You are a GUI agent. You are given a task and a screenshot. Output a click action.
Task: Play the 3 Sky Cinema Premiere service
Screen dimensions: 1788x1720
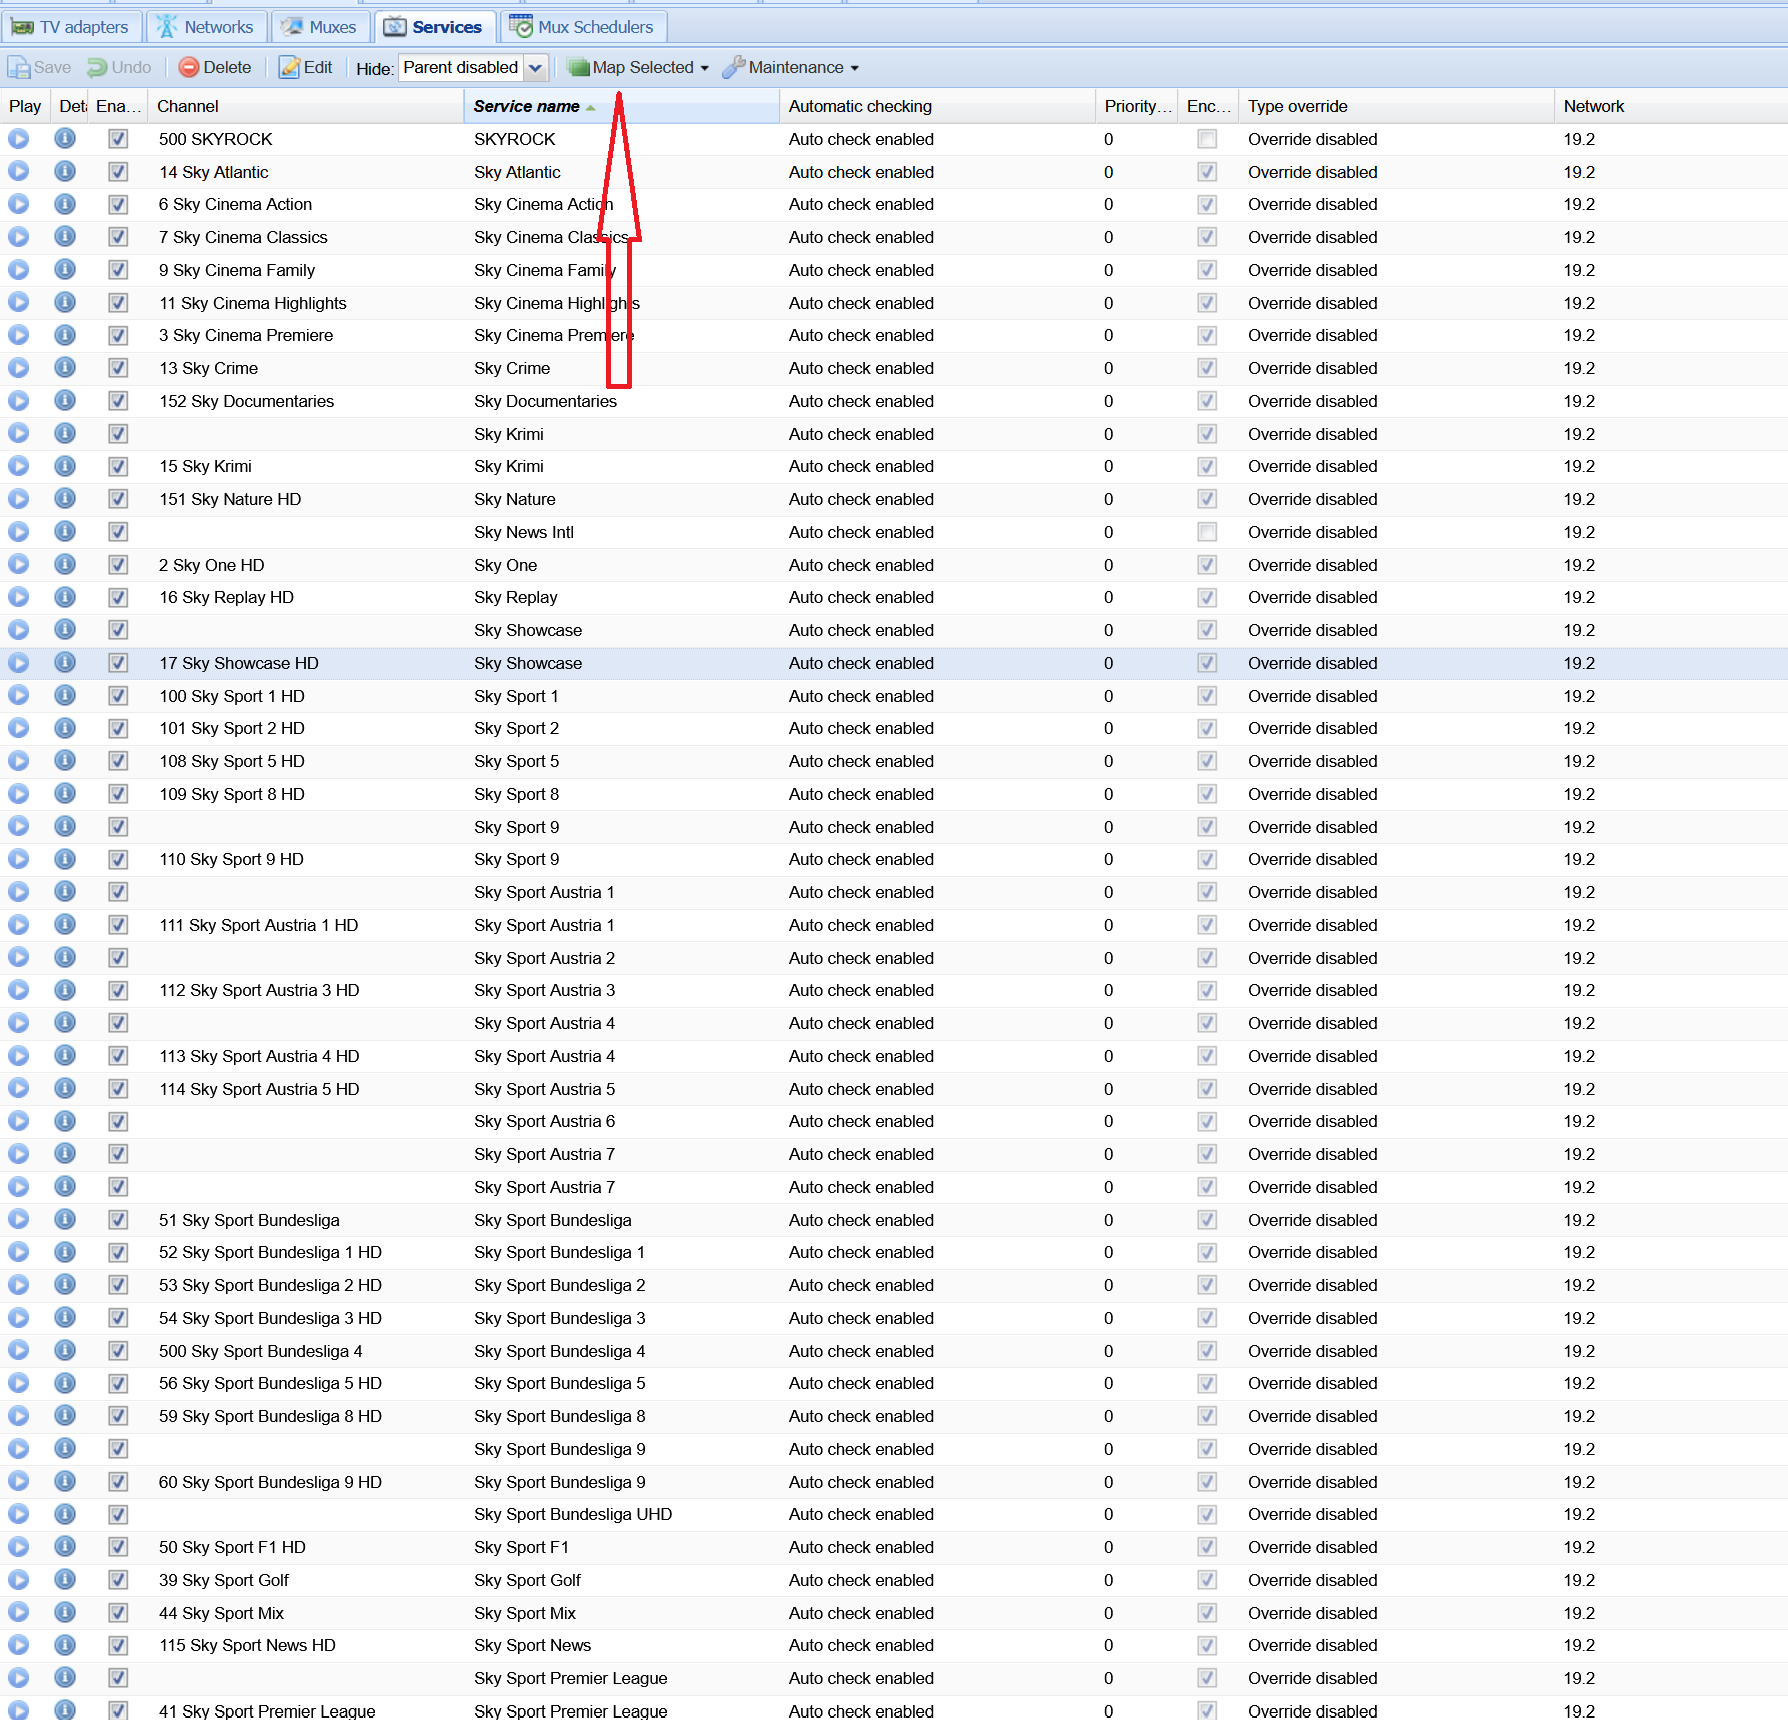(x=18, y=335)
